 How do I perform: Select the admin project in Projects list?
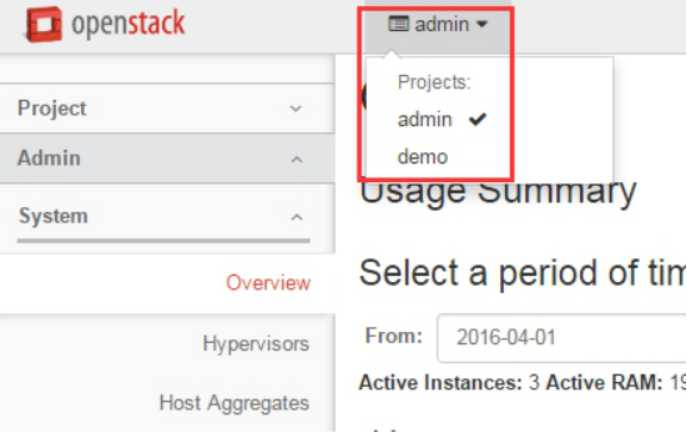click(425, 120)
